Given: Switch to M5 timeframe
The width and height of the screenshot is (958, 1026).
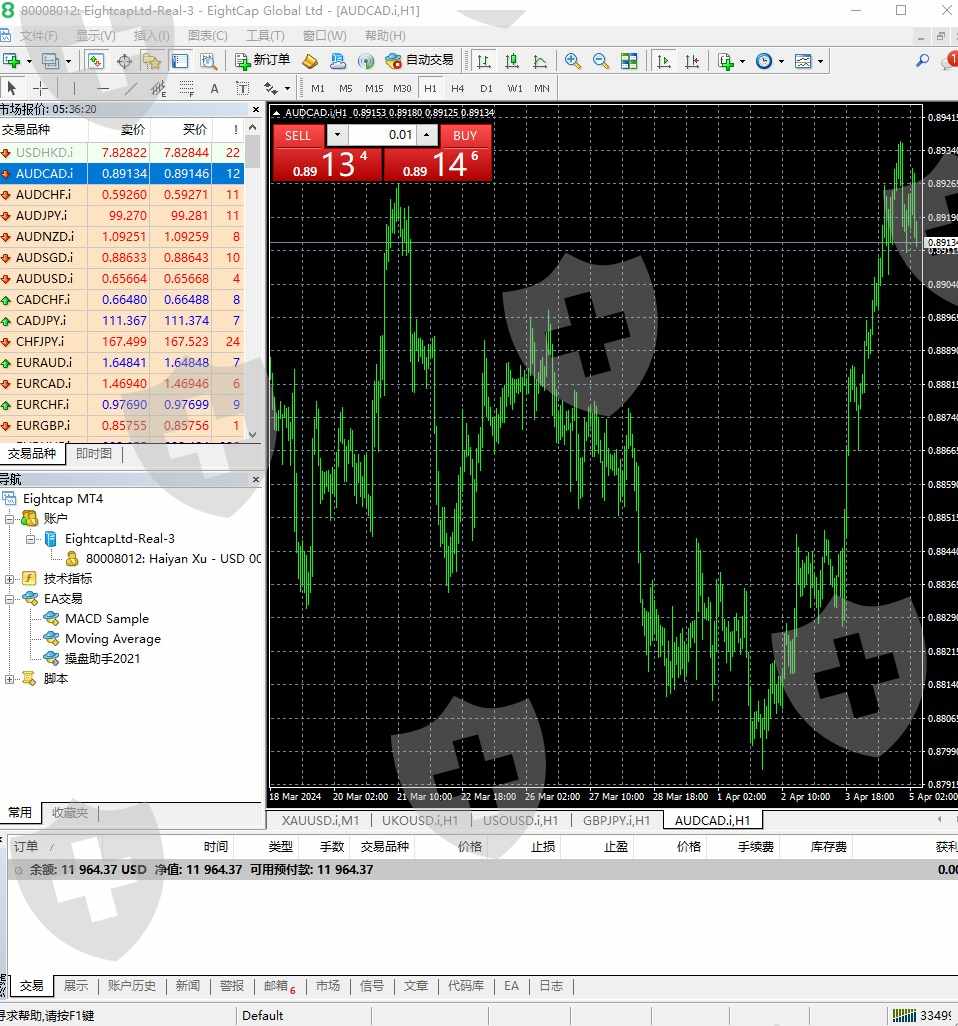Looking at the screenshot, I should [x=346, y=88].
